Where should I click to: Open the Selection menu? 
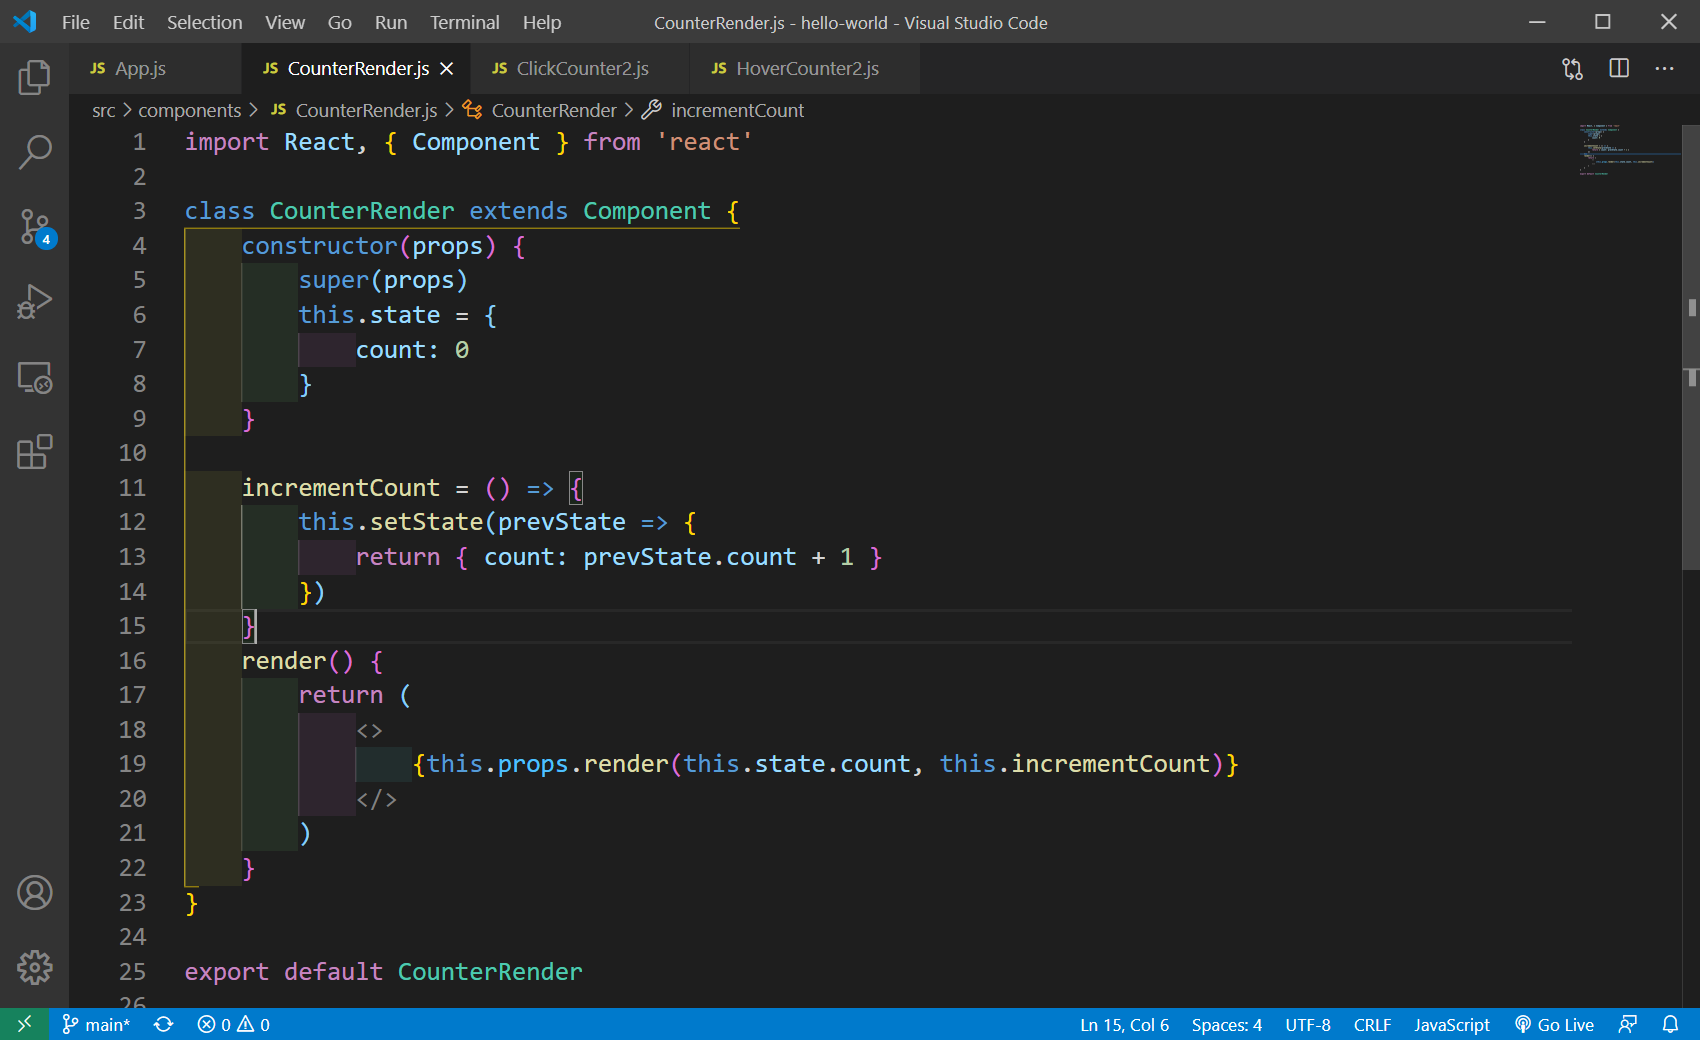pos(204,22)
